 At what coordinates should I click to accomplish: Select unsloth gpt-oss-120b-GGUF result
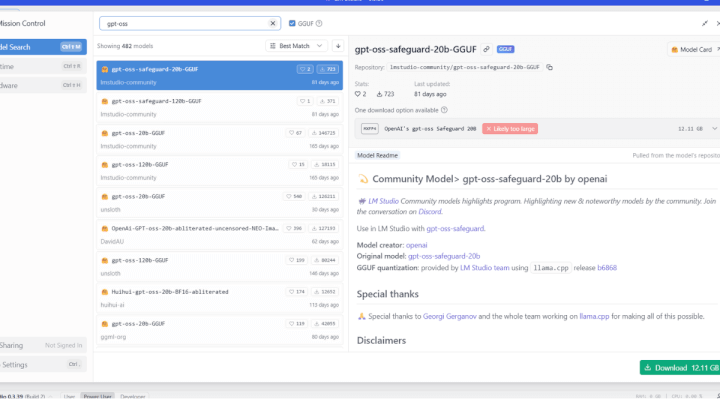tap(219, 266)
